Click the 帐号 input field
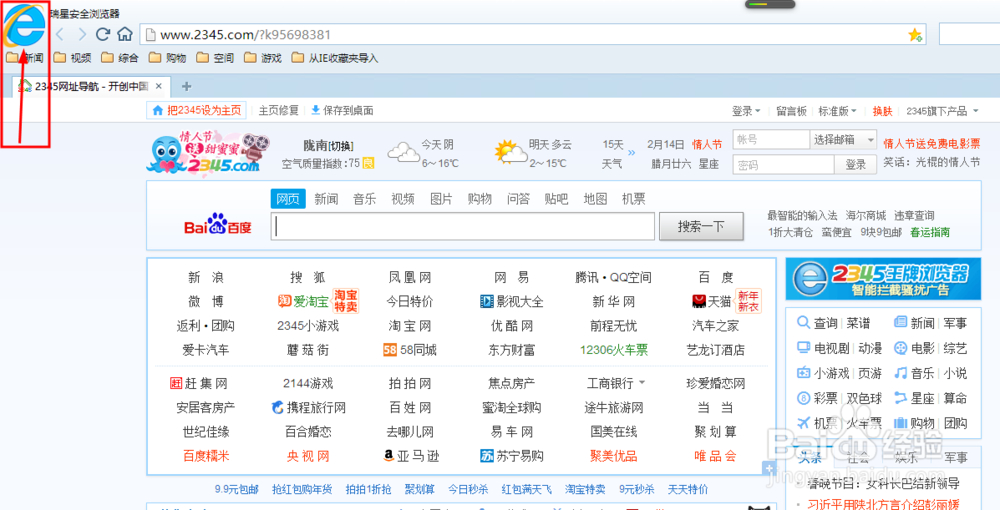Screen dimensions: 1000x510 pos(771,140)
